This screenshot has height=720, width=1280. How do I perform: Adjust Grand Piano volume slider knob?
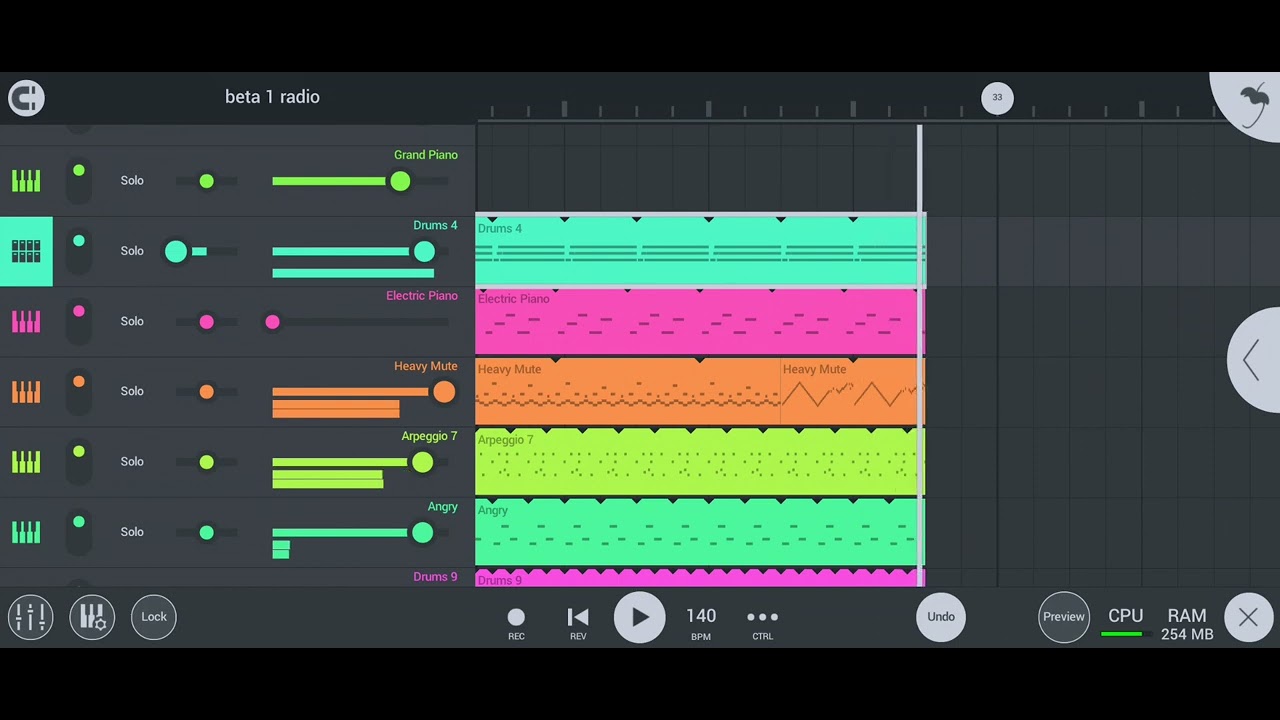[x=400, y=181]
